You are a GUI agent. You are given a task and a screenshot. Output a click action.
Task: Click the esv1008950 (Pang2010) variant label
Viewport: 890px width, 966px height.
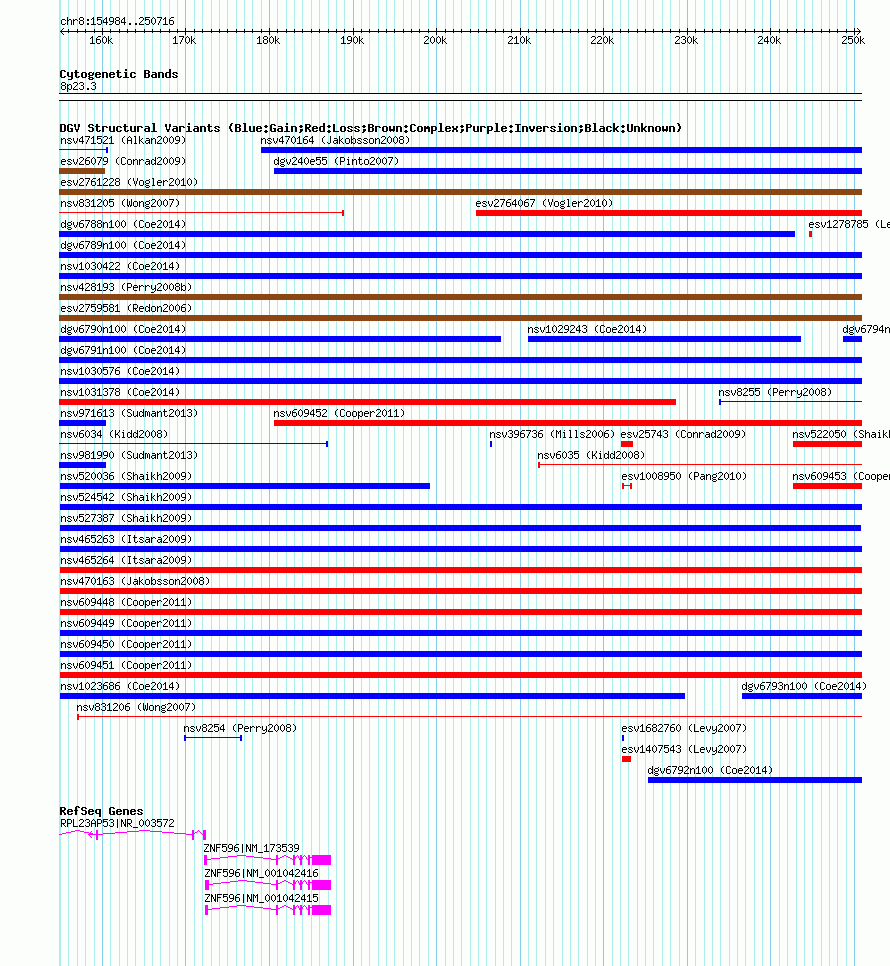684,476
